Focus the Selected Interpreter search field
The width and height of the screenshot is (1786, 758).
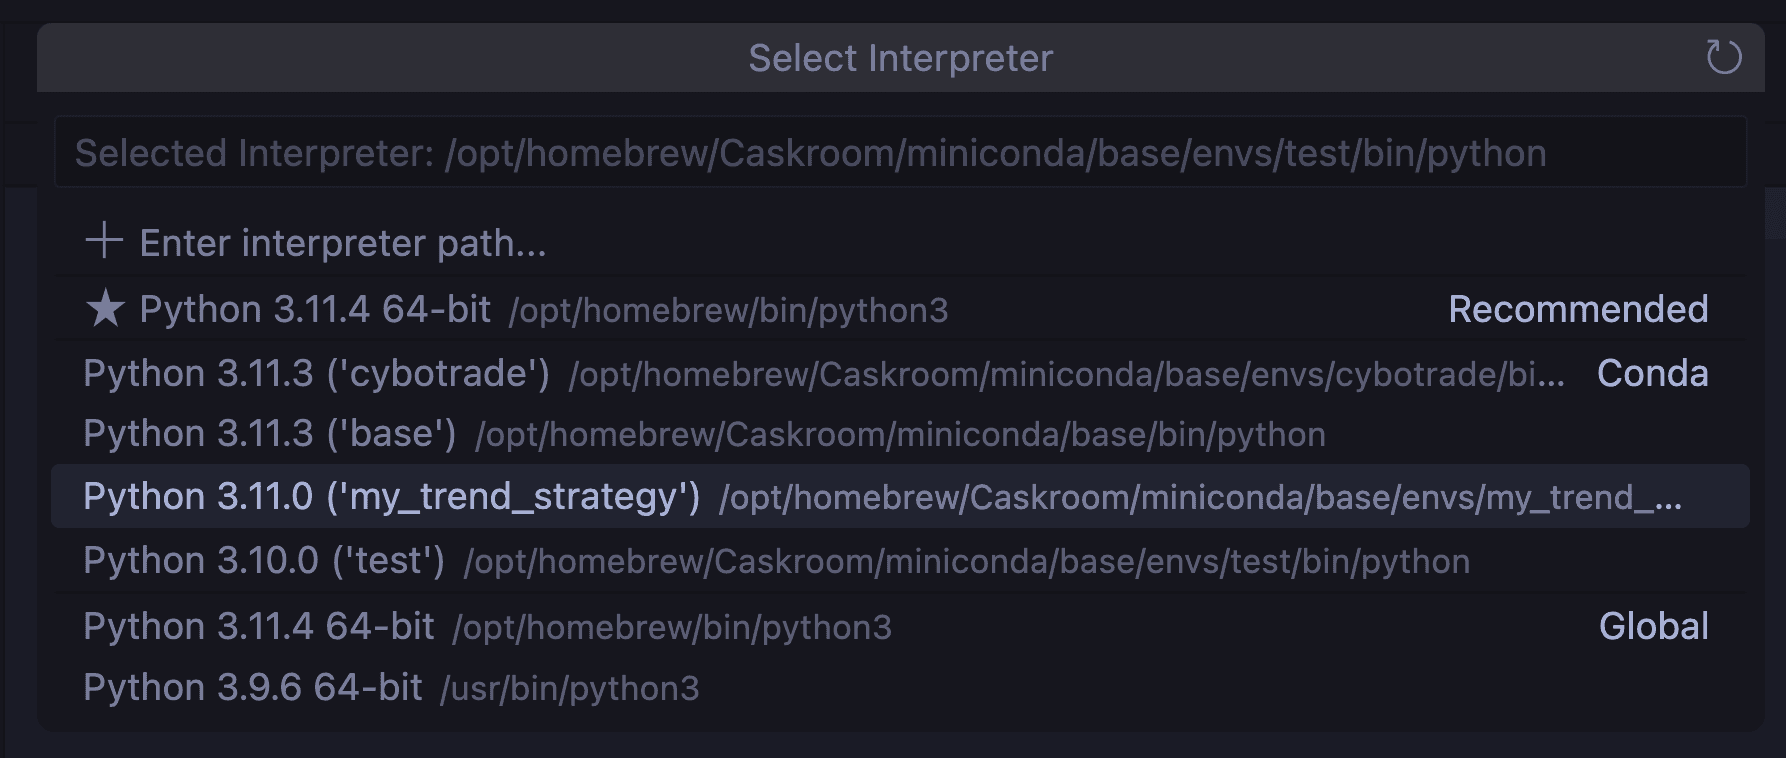click(x=900, y=153)
